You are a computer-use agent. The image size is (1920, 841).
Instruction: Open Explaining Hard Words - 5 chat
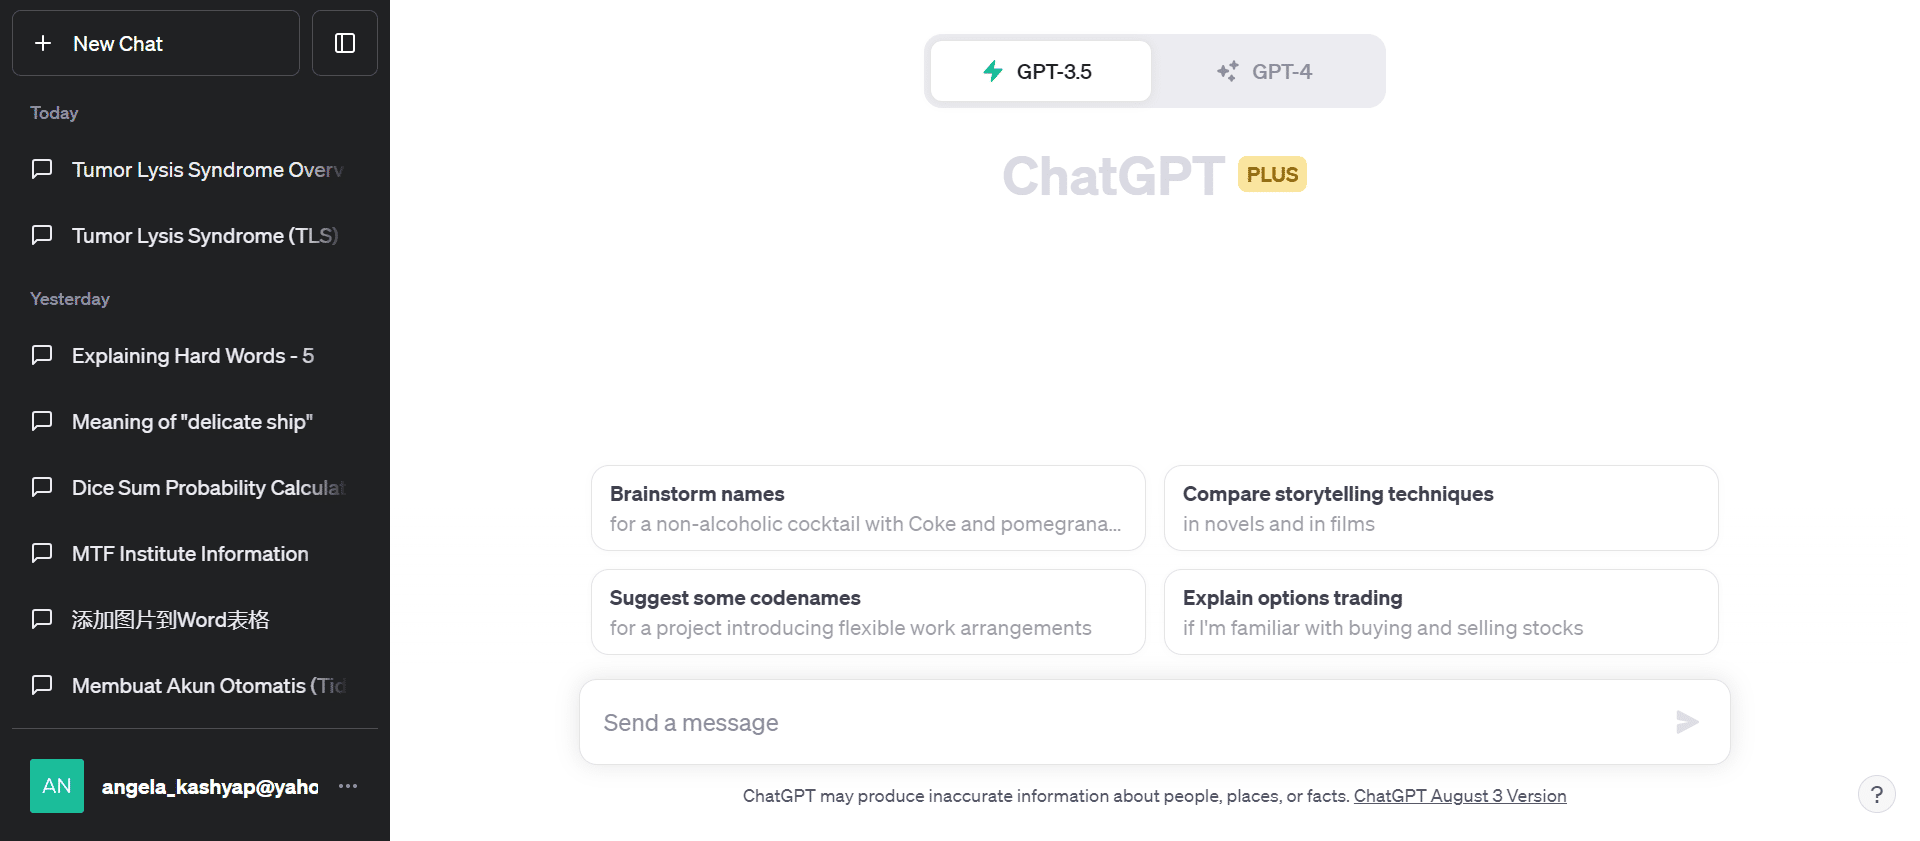192,356
